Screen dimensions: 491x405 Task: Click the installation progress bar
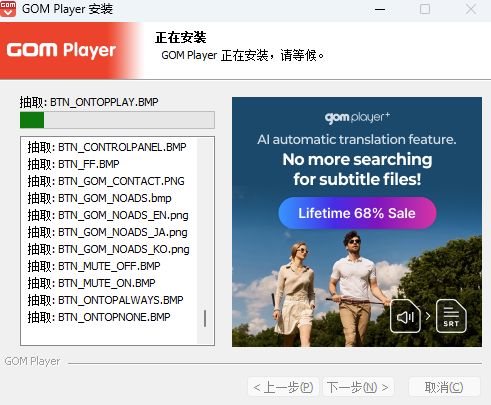click(117, 120)
